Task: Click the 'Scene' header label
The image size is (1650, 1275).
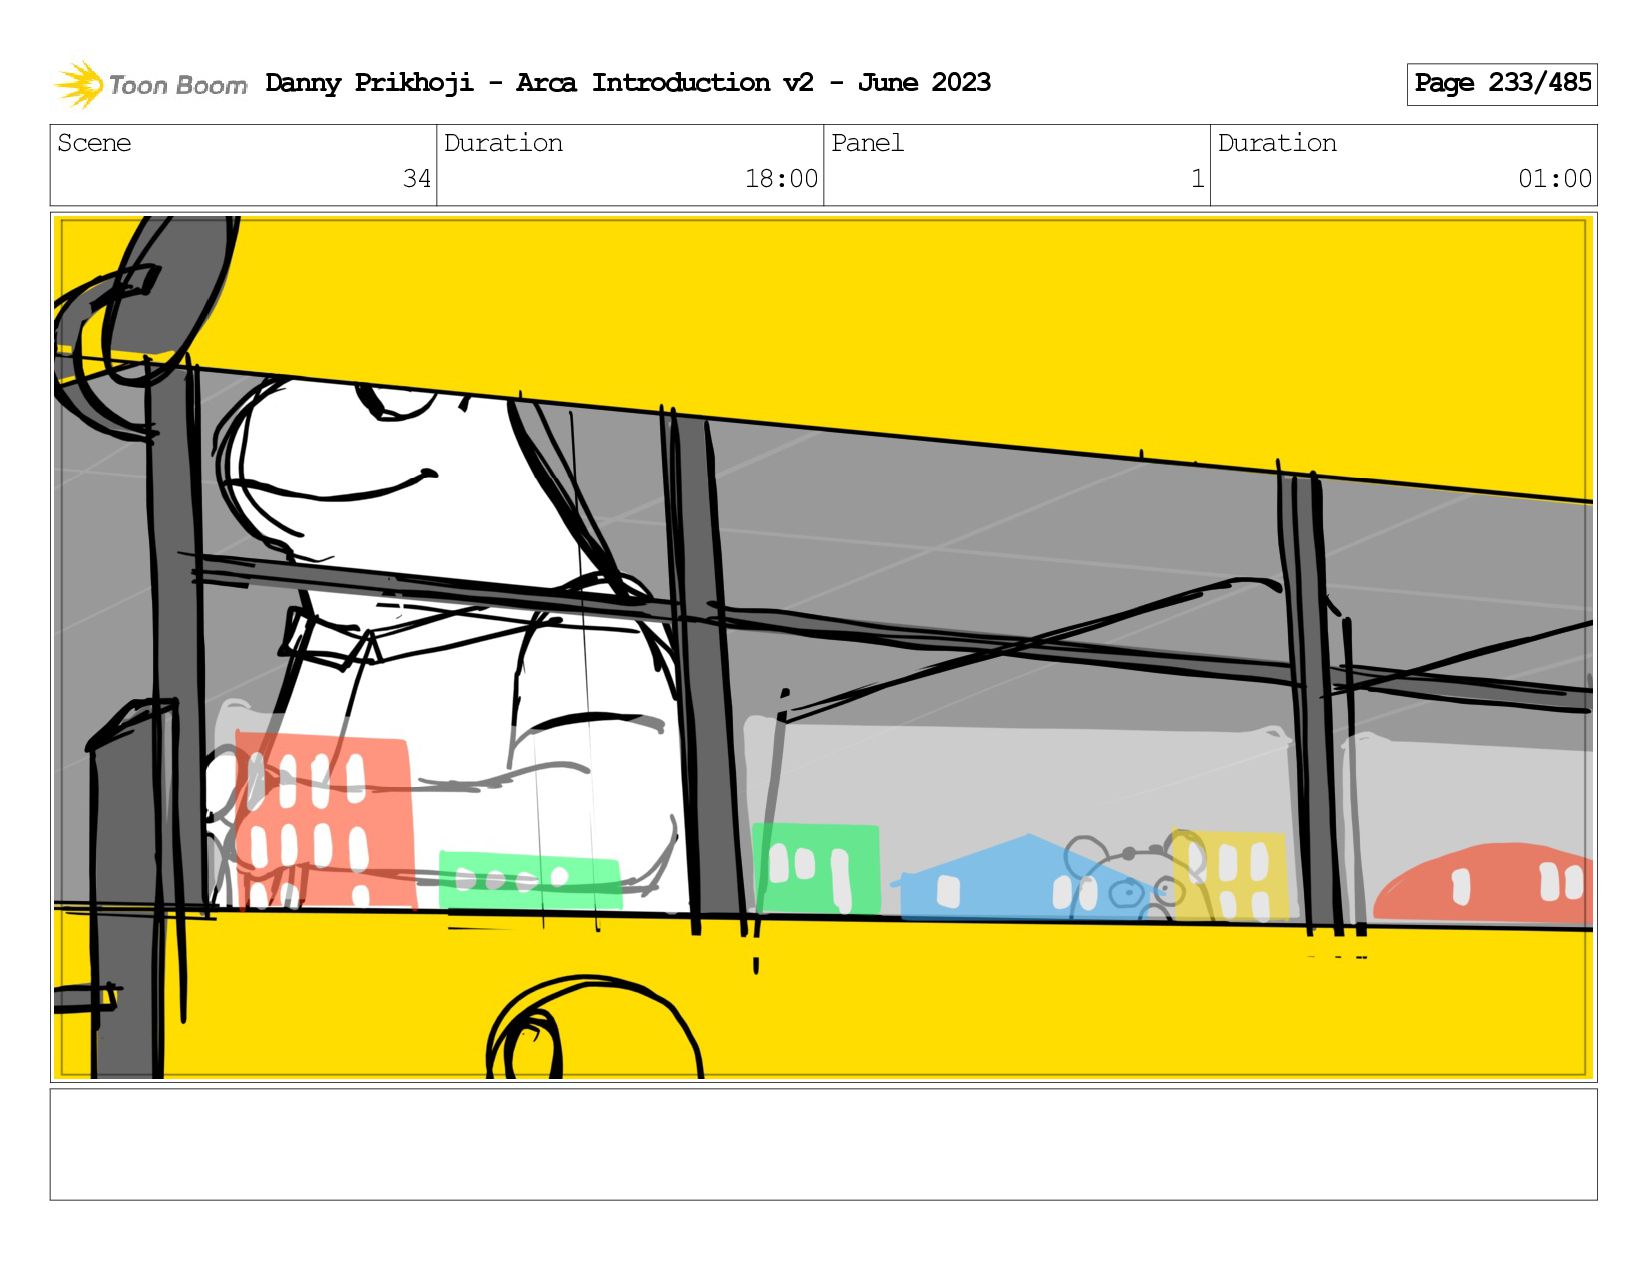Action: coord(94,143)
